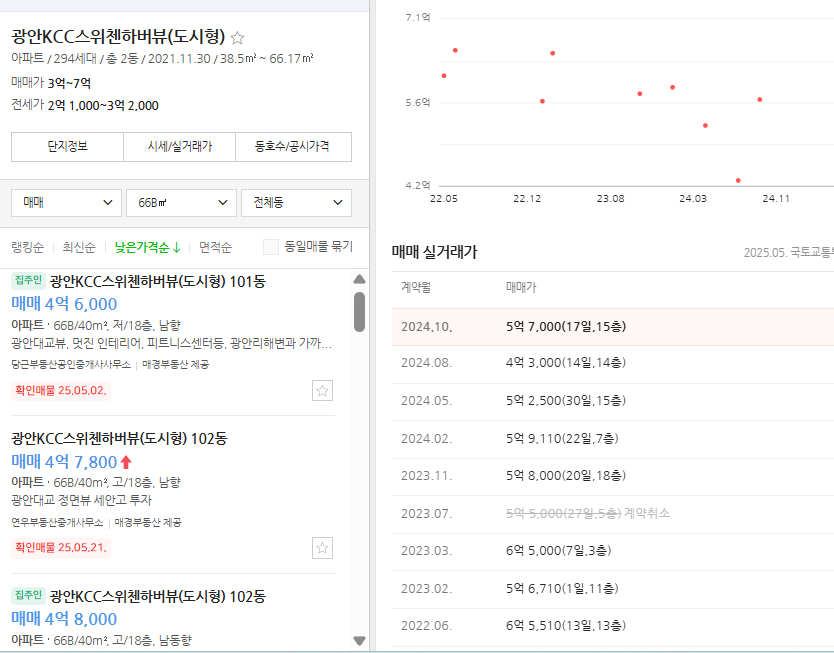The image size is (834, 653).
Task: Select 2023.11. 5억 8,000 transaction row
Action: [x=613, y=476]
